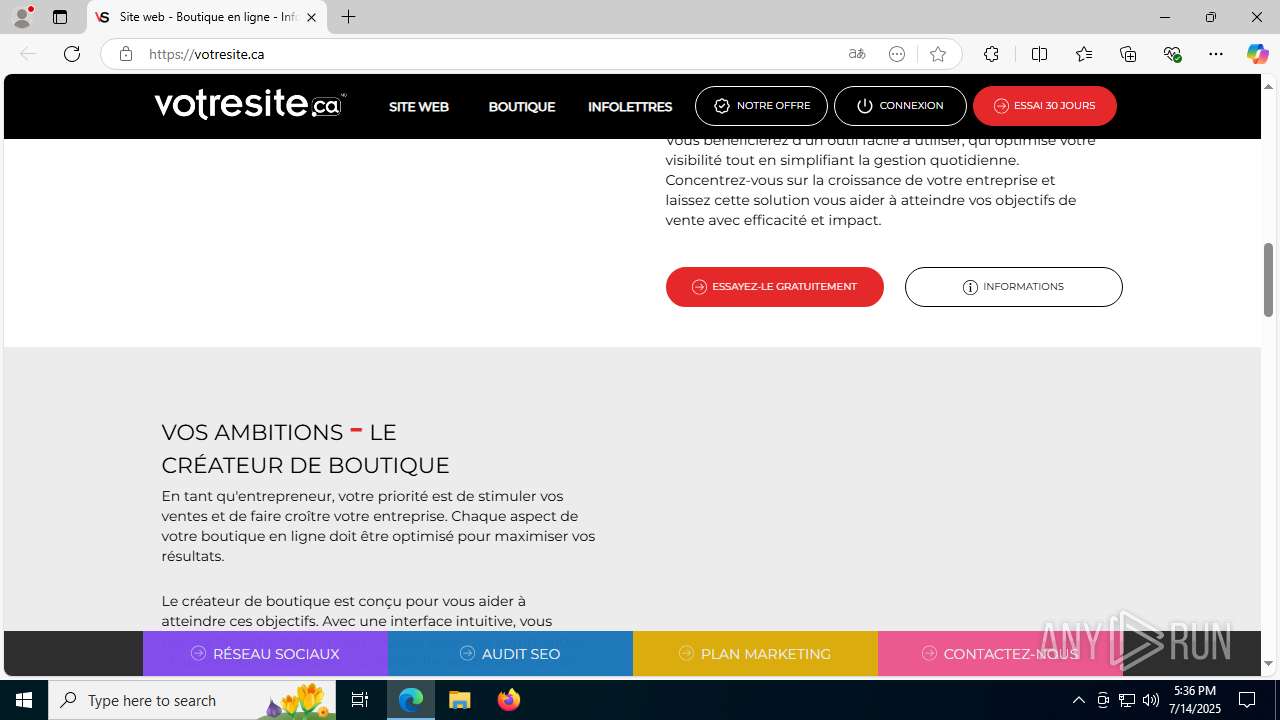Click the CONNEXION button
This screenshot has height=720, width=1280.
[900, 106]
